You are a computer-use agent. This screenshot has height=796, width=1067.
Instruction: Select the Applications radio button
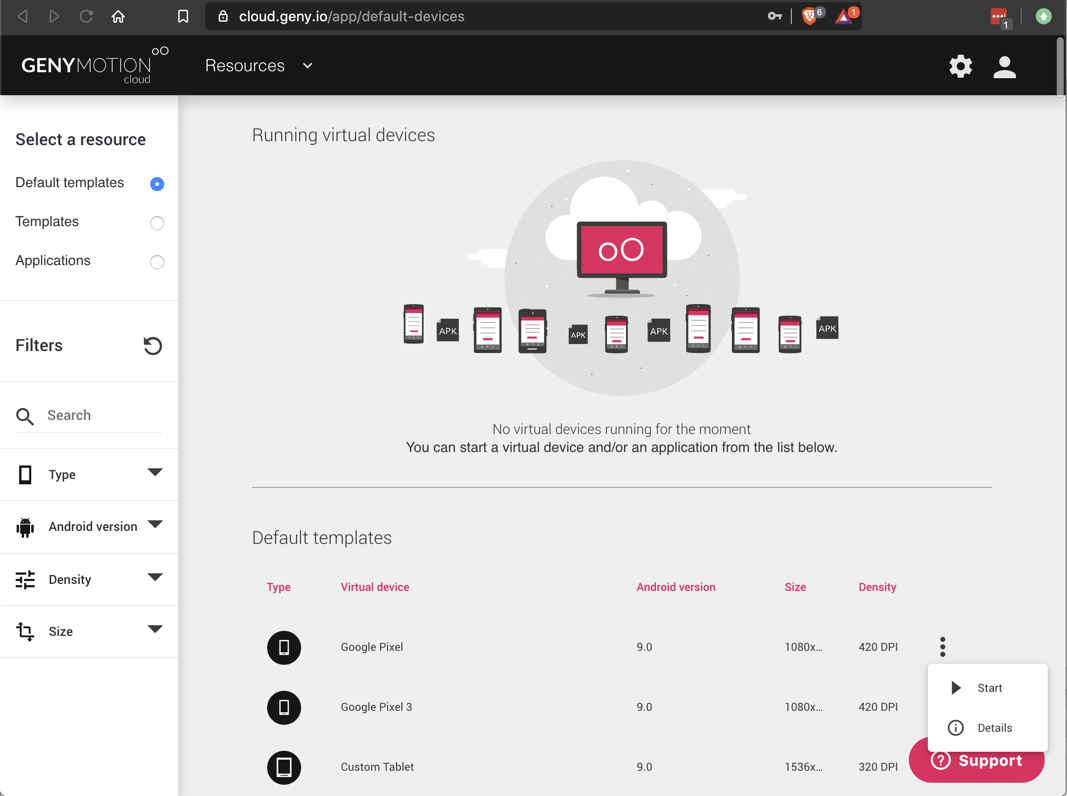pos(157,262)
